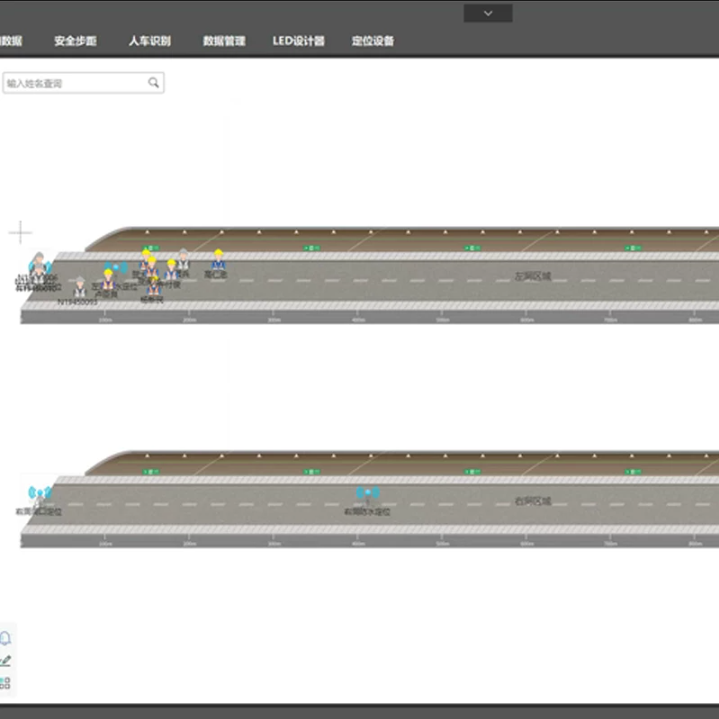This screenshot has width=719, height=719.
Task: Expand the top chevron dropdown panel
Action: (488, 13)
